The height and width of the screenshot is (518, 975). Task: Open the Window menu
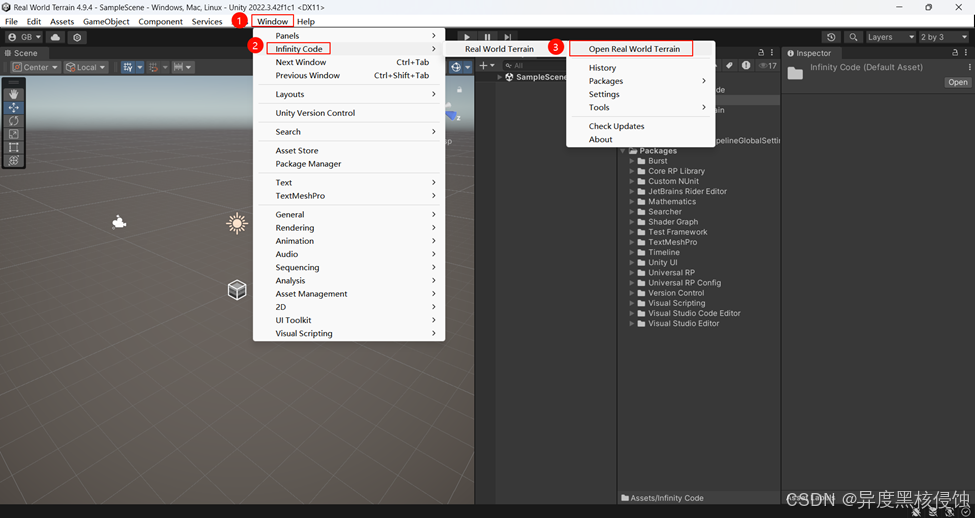click(272, 21)
